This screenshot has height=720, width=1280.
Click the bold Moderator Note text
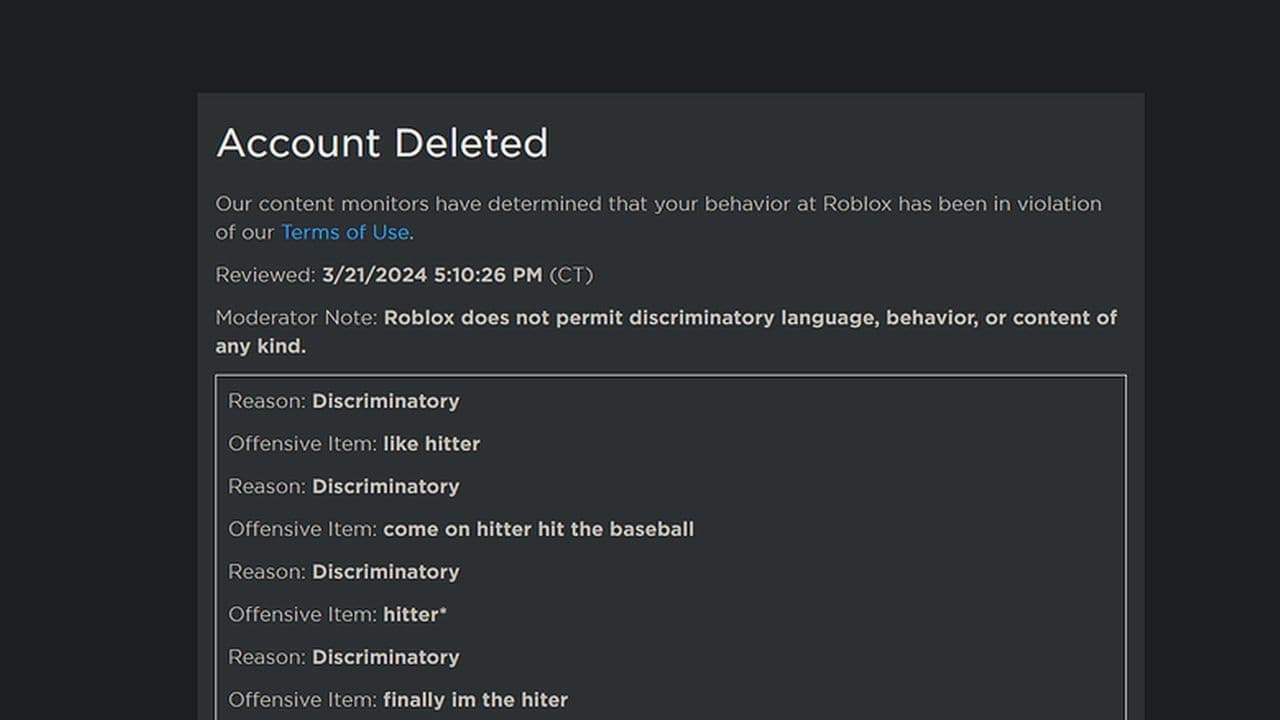point(750,318)
